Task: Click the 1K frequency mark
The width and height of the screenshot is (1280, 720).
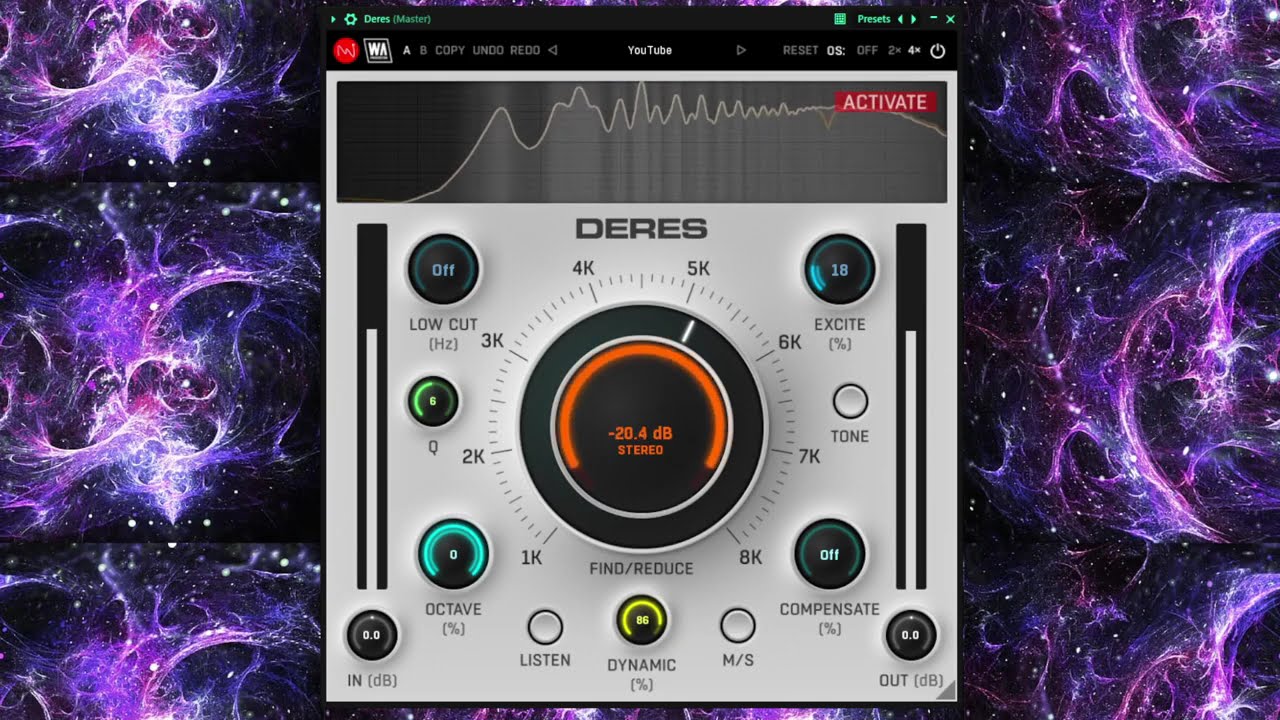Action: coord(531,558)
